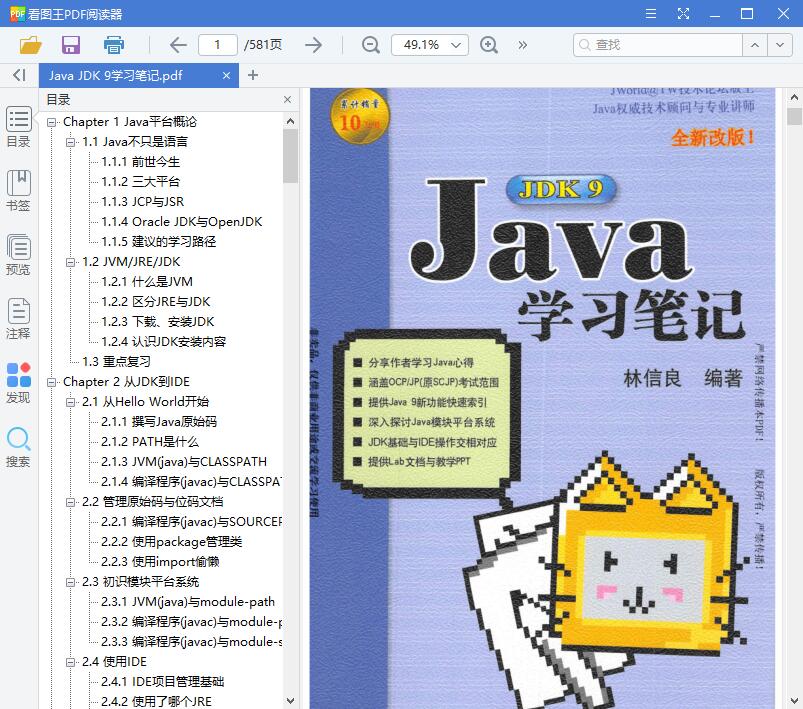
Task: Go to 1.2.4 认识JDK安装内容 entry
Action: (163, 342)
